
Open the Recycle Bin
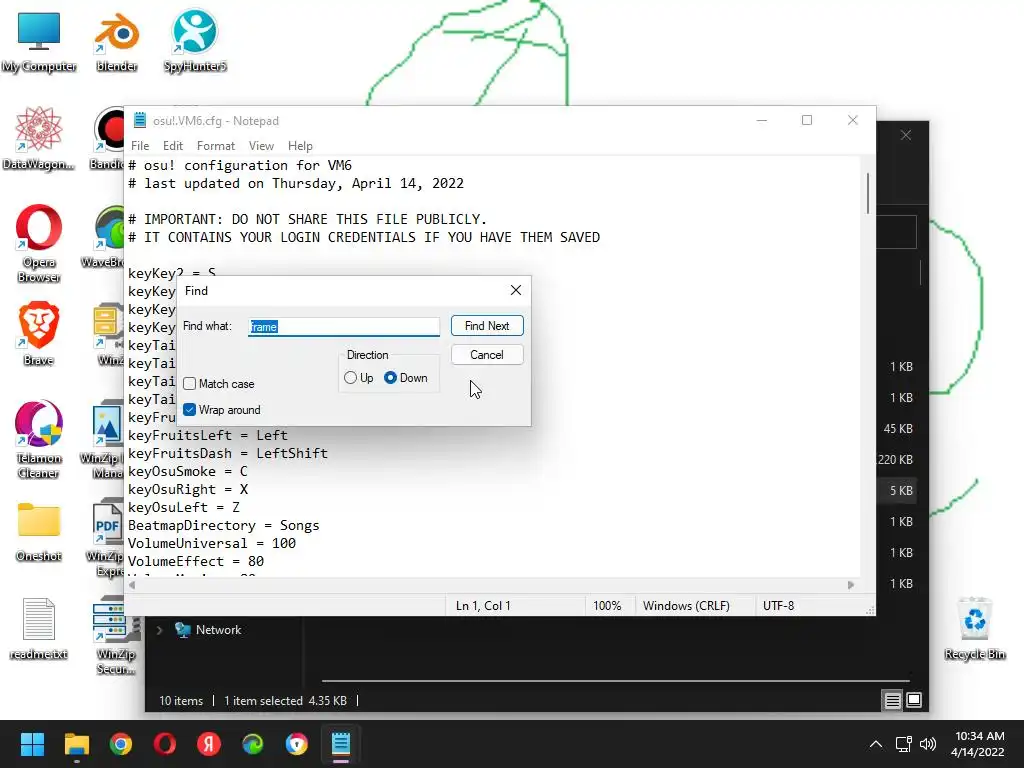(x=974, y=629)
